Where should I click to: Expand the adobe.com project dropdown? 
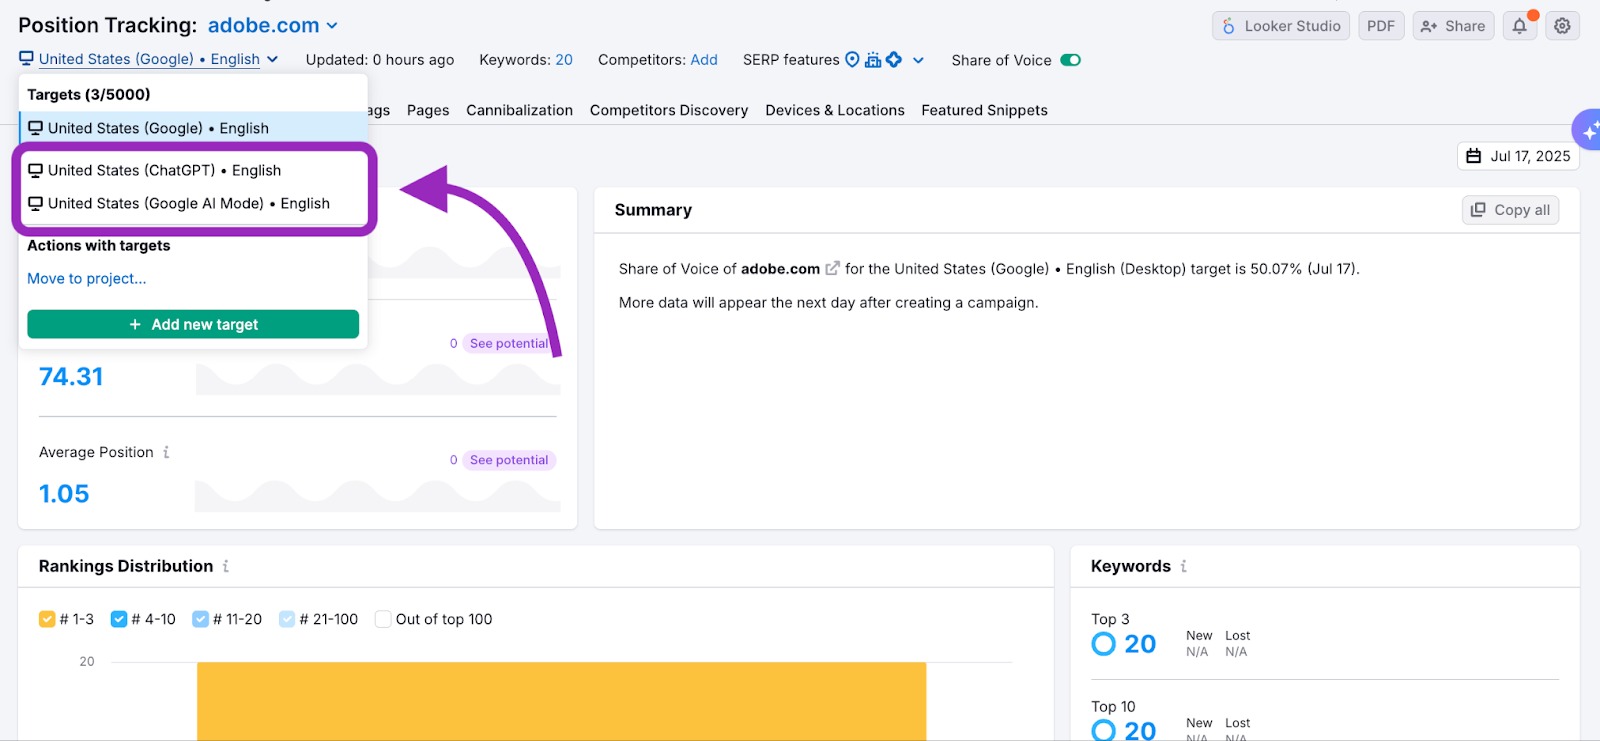(x=332, y=26)
